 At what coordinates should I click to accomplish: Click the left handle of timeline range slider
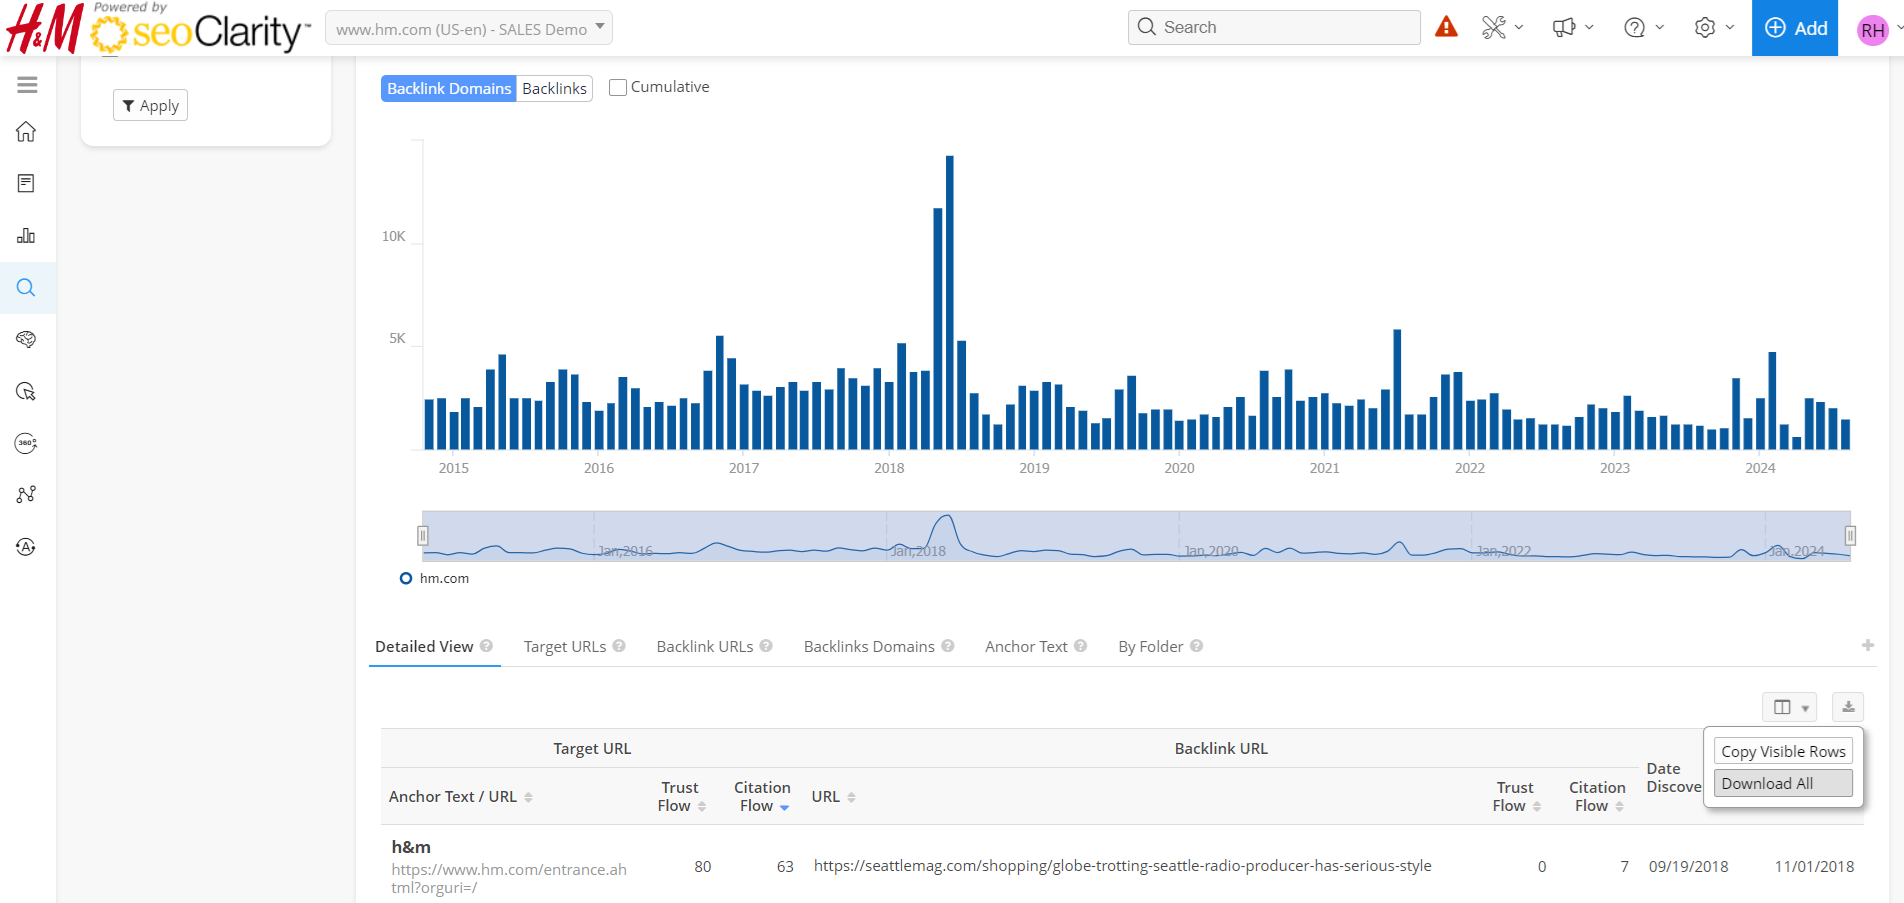(x=423, y=536)
